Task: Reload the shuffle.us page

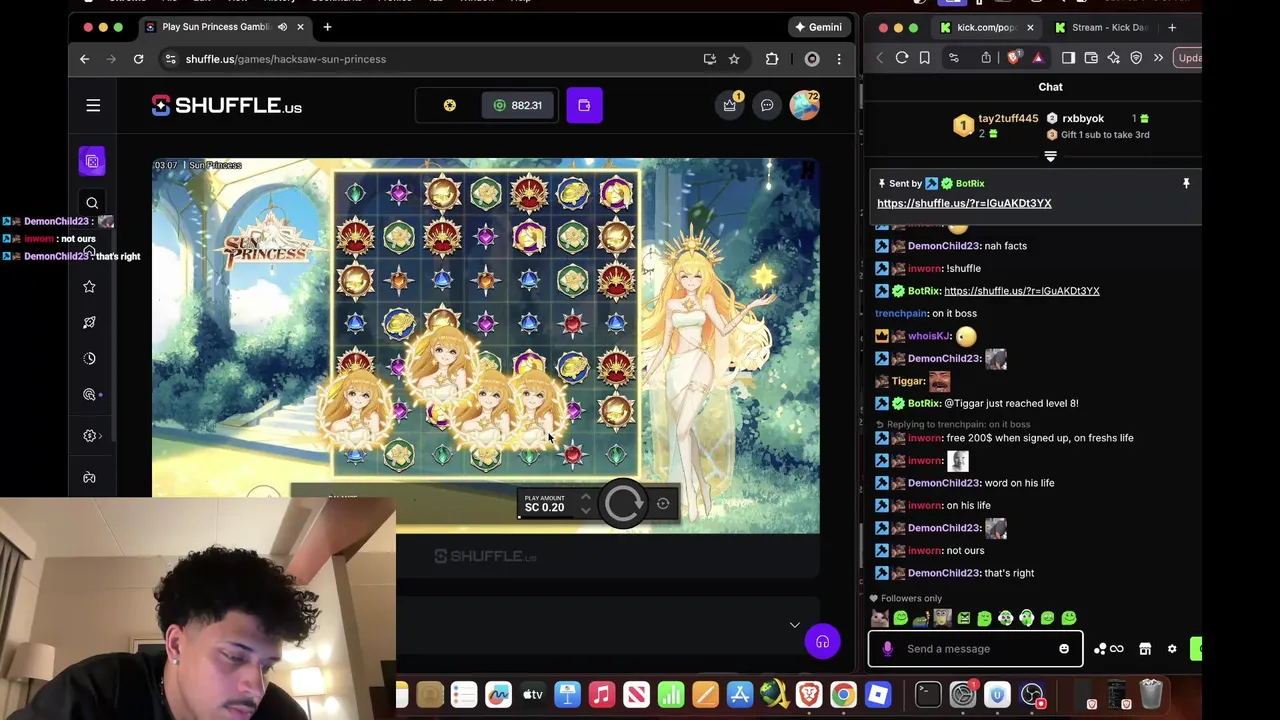Action: point(138,59)
